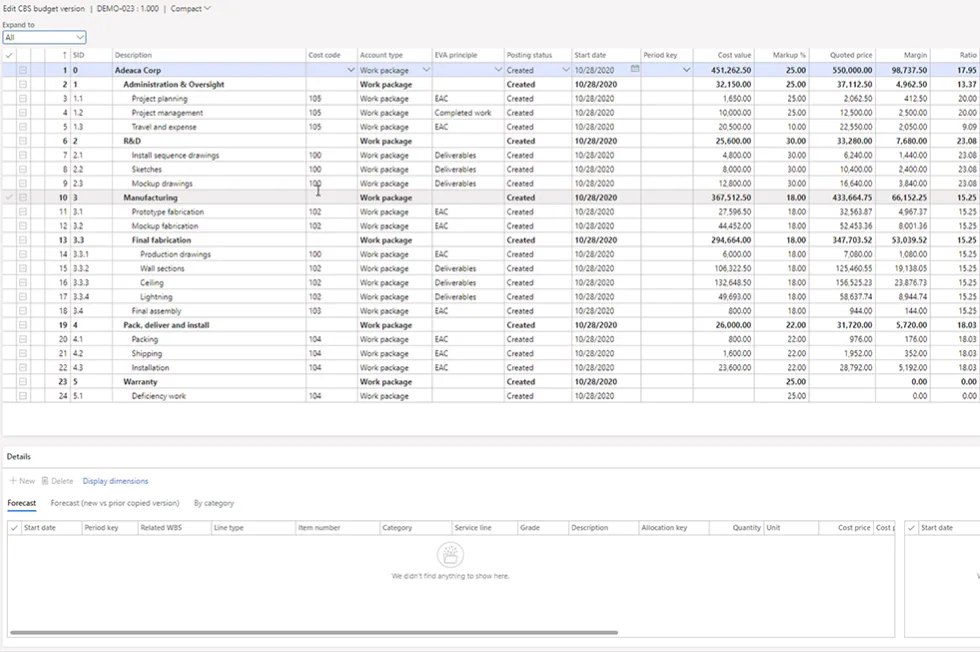Screen dimensions: 980x652
Task: Open the calendar picker in Adeaca Corp Start date
Action: (x=635, y=69)
